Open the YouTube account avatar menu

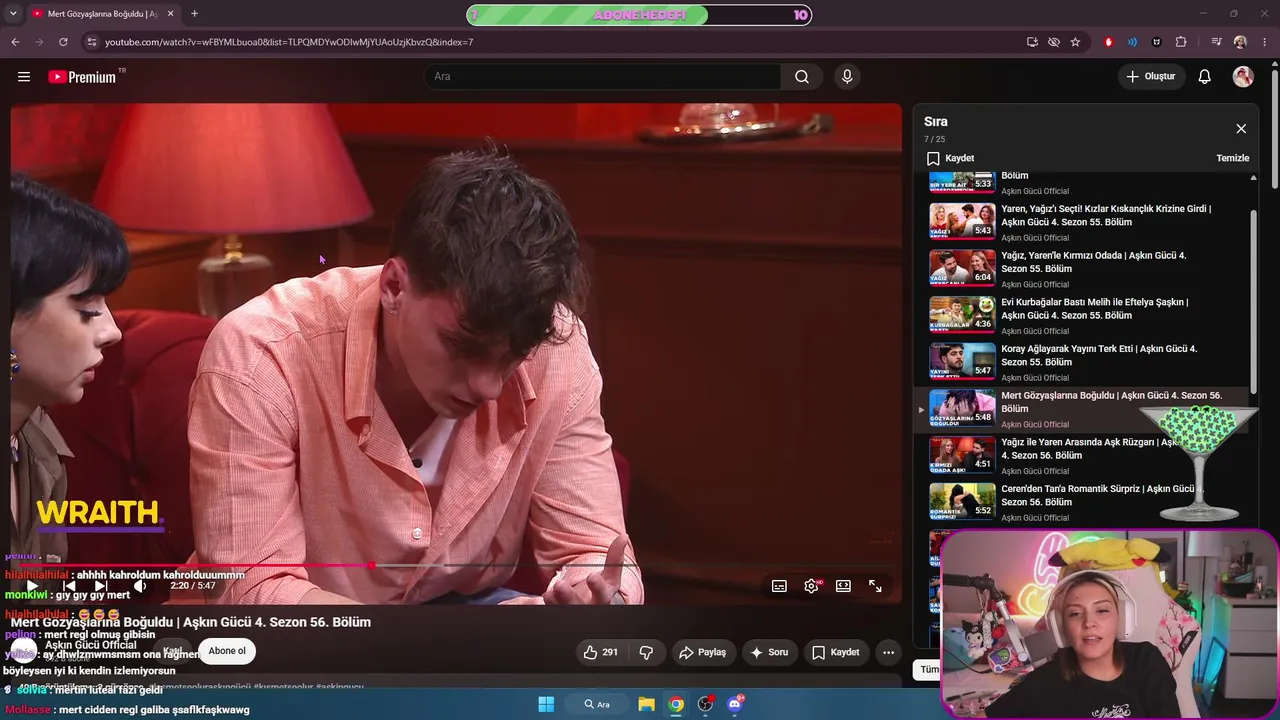click(x=1243, y=77)
